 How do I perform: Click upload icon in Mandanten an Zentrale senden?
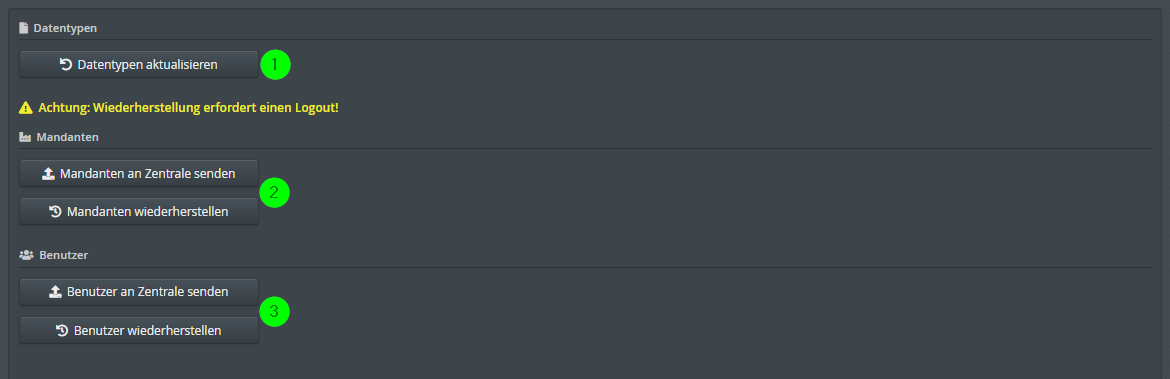49,174
